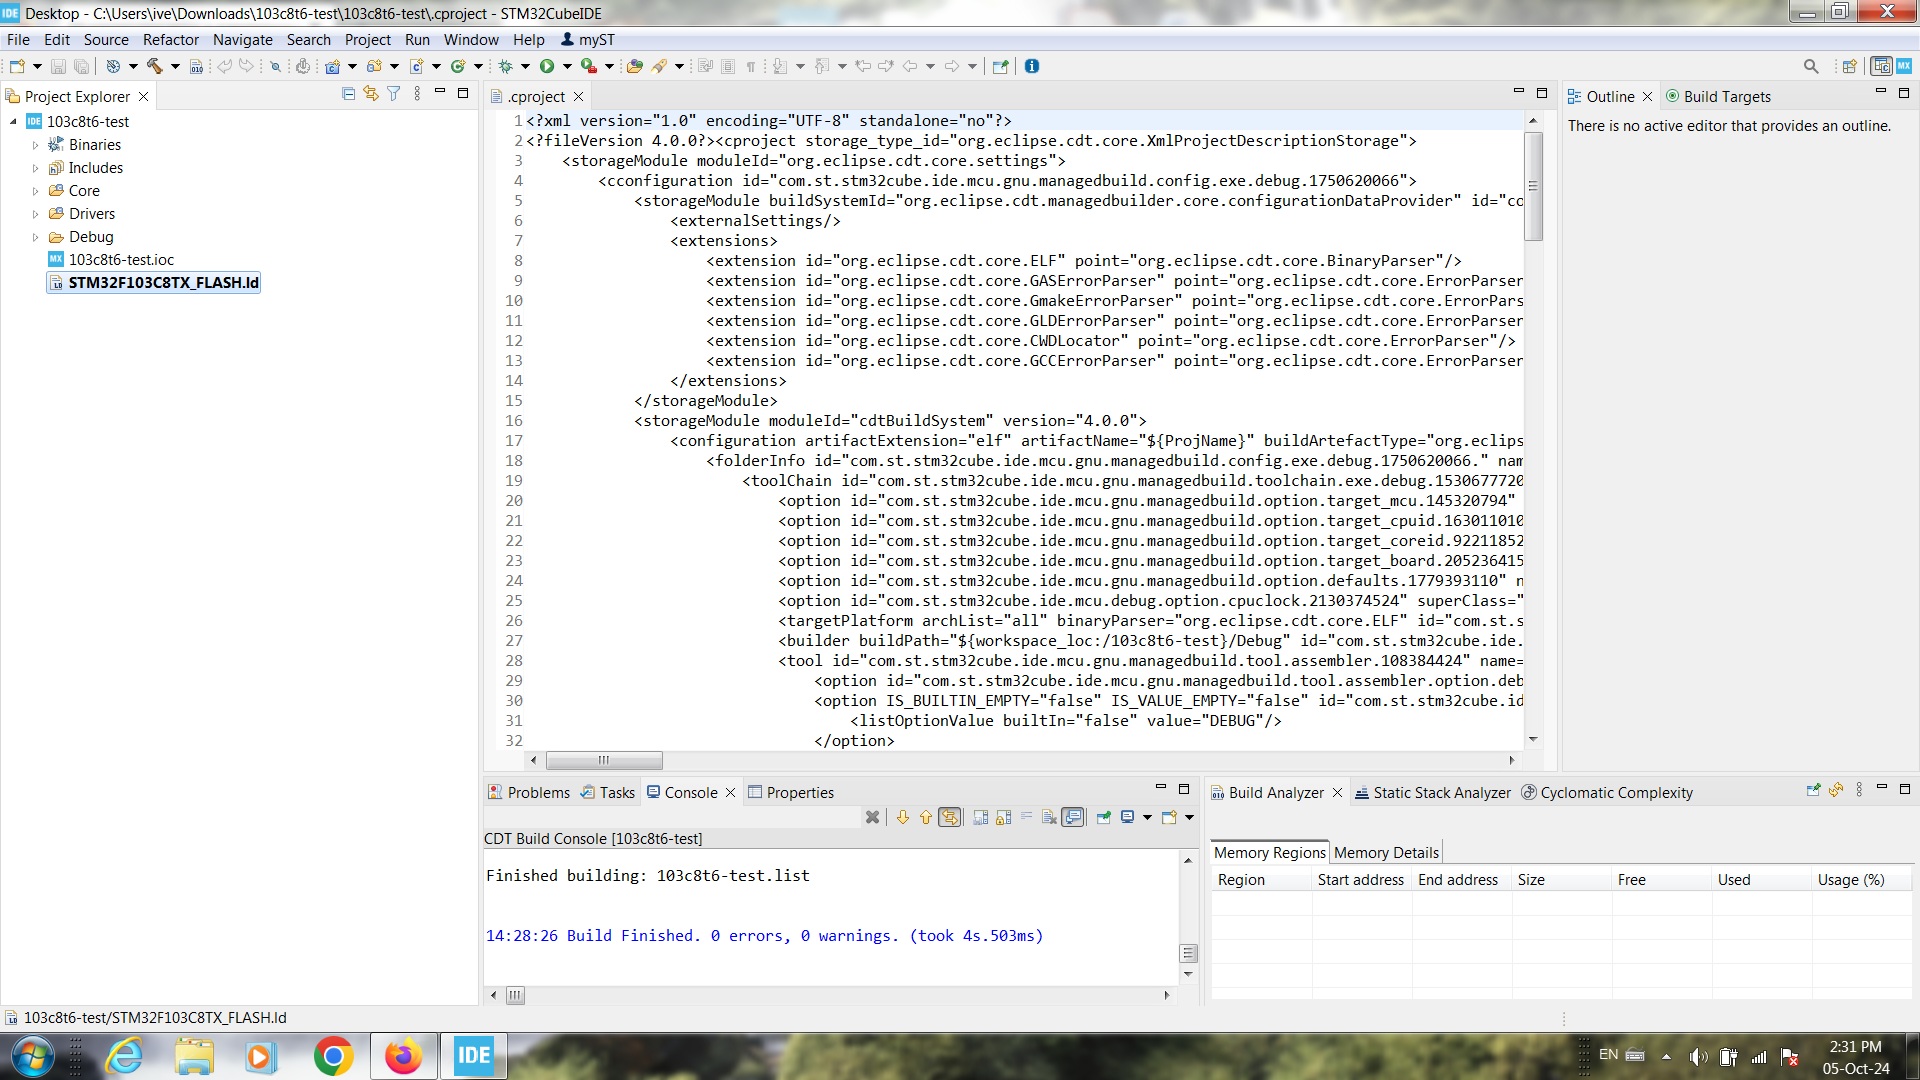Expand the Debug folder
The height and width of the screenshot is (1080, 1920).
36,237
